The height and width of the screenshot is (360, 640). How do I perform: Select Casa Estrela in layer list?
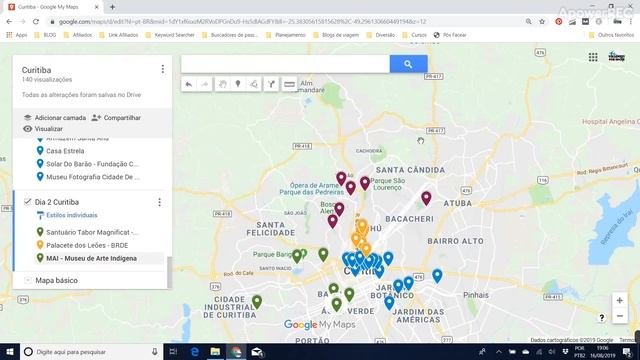pos(65,151)
